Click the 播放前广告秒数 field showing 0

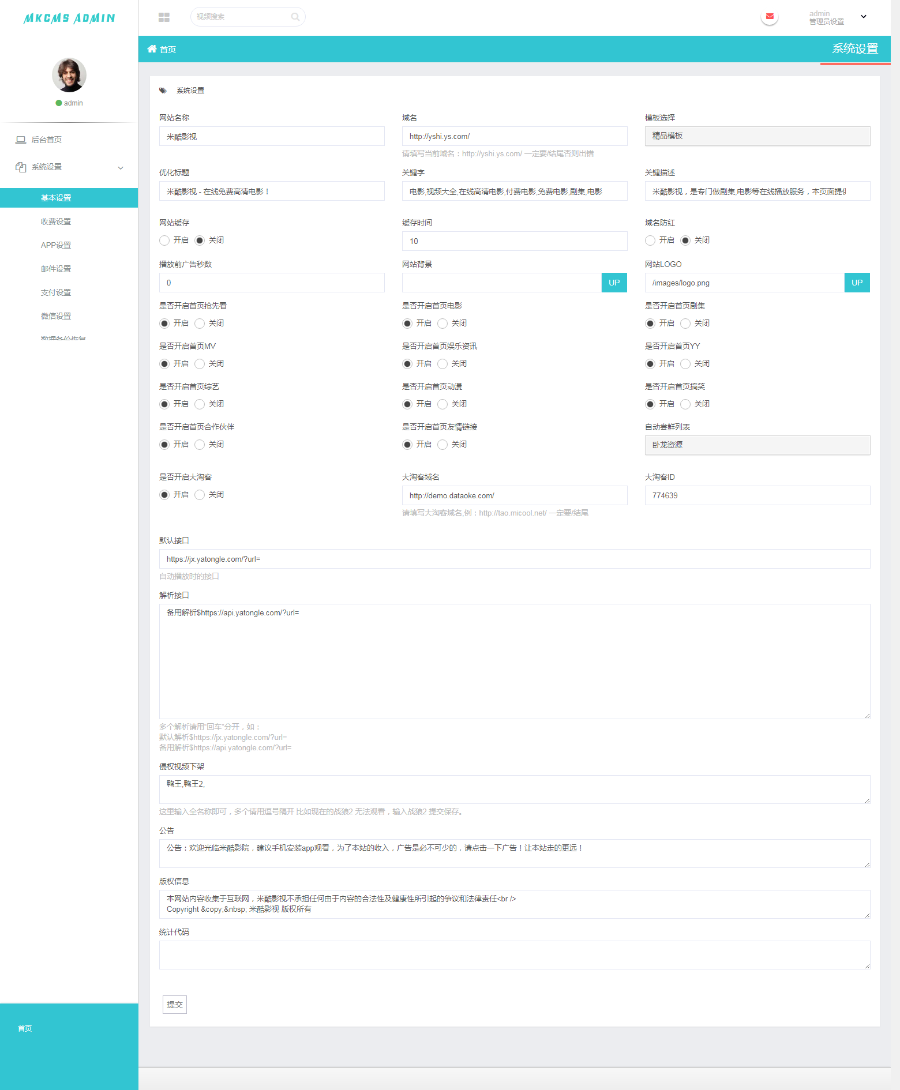pyautogui.click(x=272, y=283)
